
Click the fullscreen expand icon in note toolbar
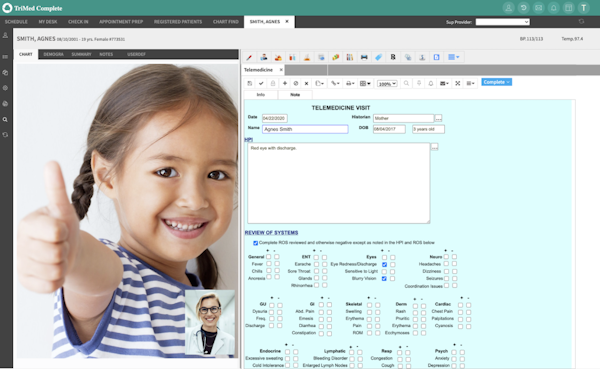point(457,83)
